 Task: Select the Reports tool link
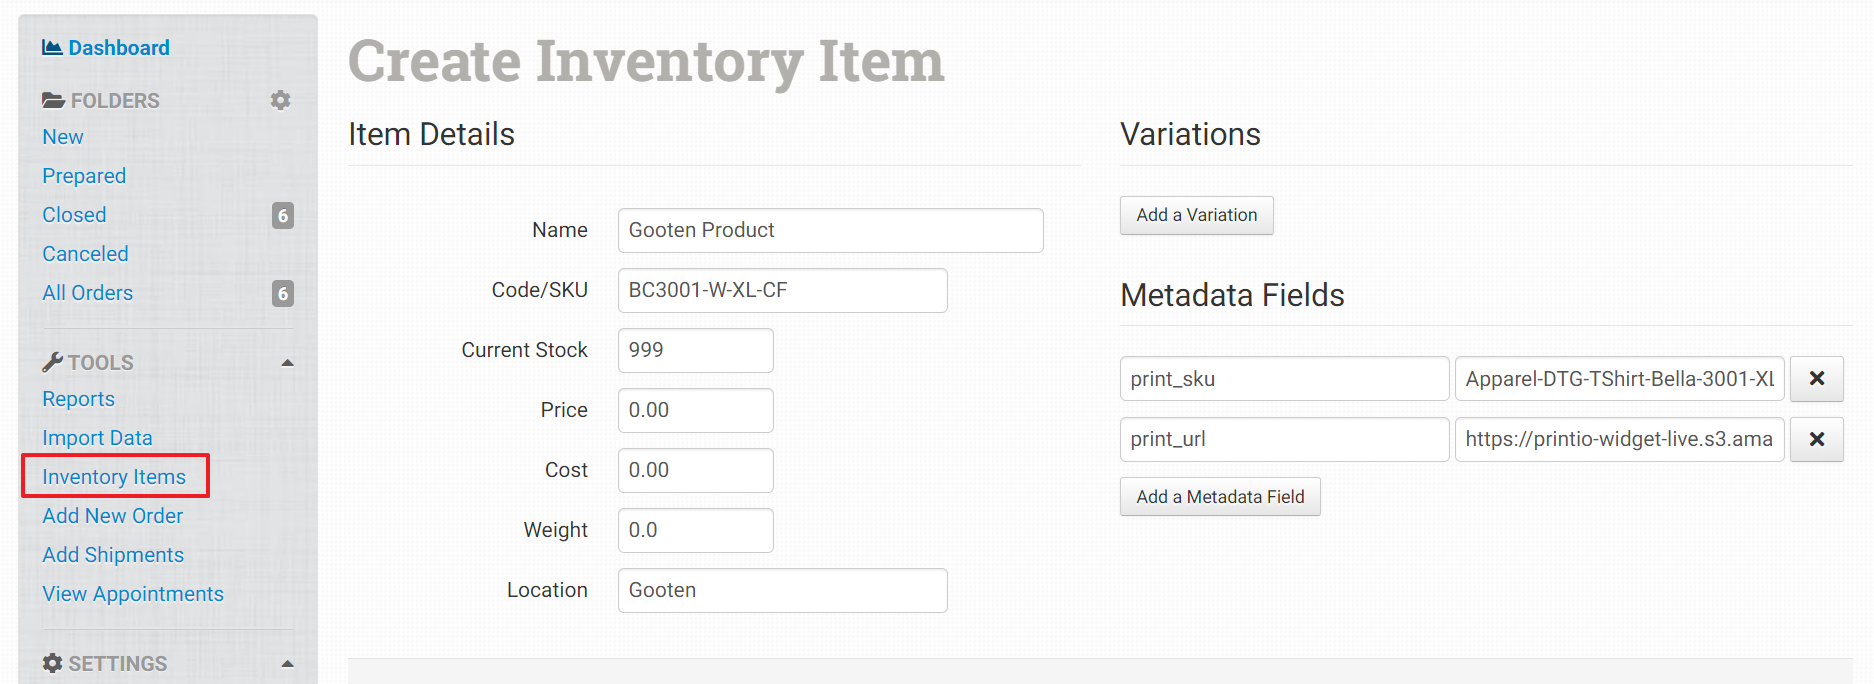(x=78, y=399)
